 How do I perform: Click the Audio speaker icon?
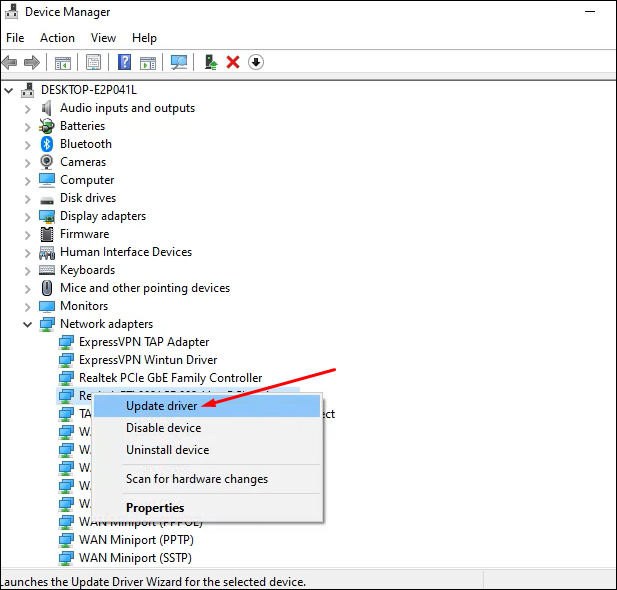pyautogui.click(x=47, y=108)
